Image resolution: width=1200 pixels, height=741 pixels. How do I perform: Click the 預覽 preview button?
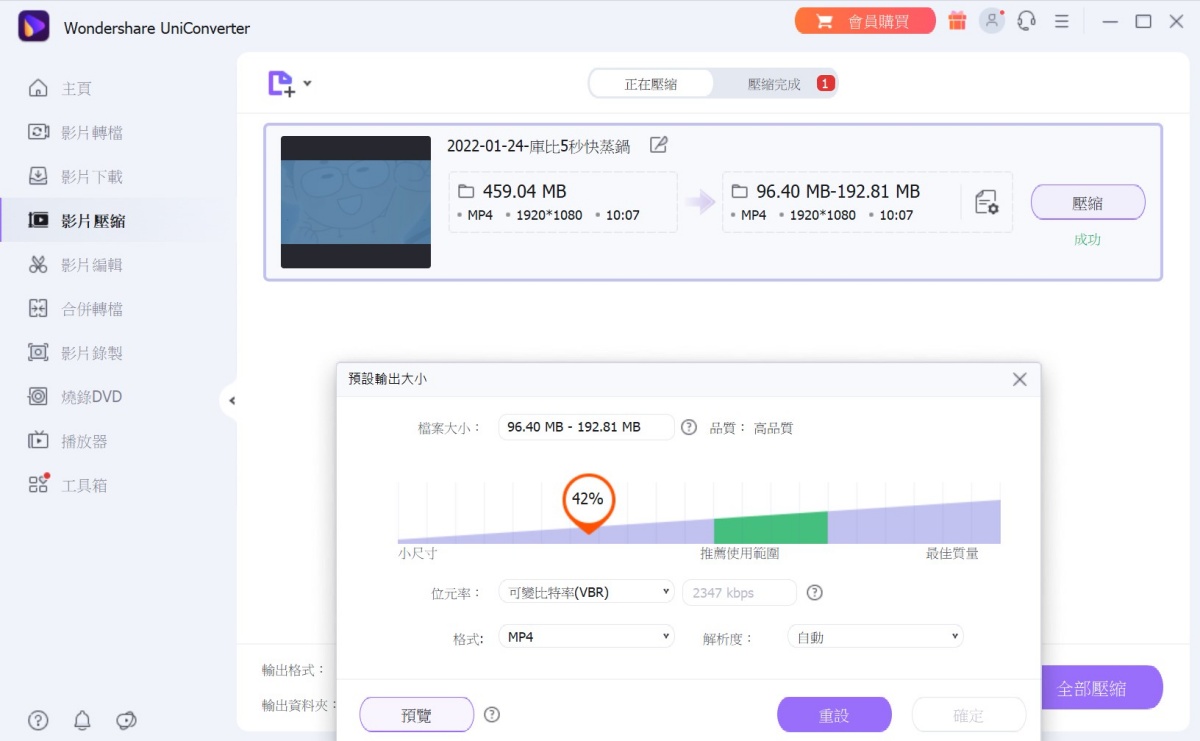click(416, 715)
